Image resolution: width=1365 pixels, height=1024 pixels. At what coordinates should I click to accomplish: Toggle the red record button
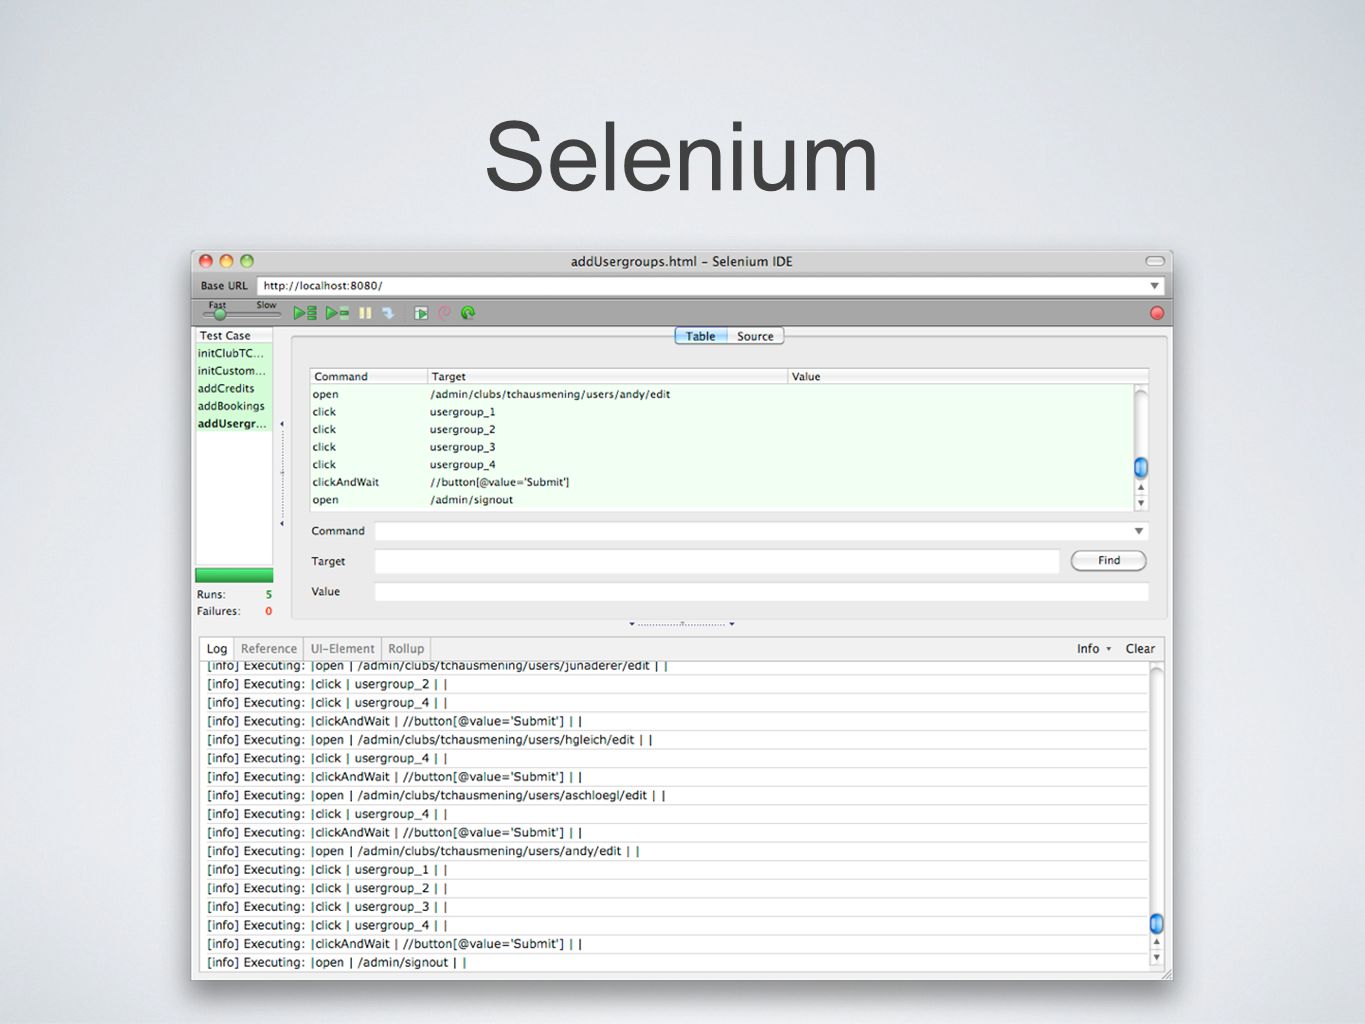click(1156, 313)
